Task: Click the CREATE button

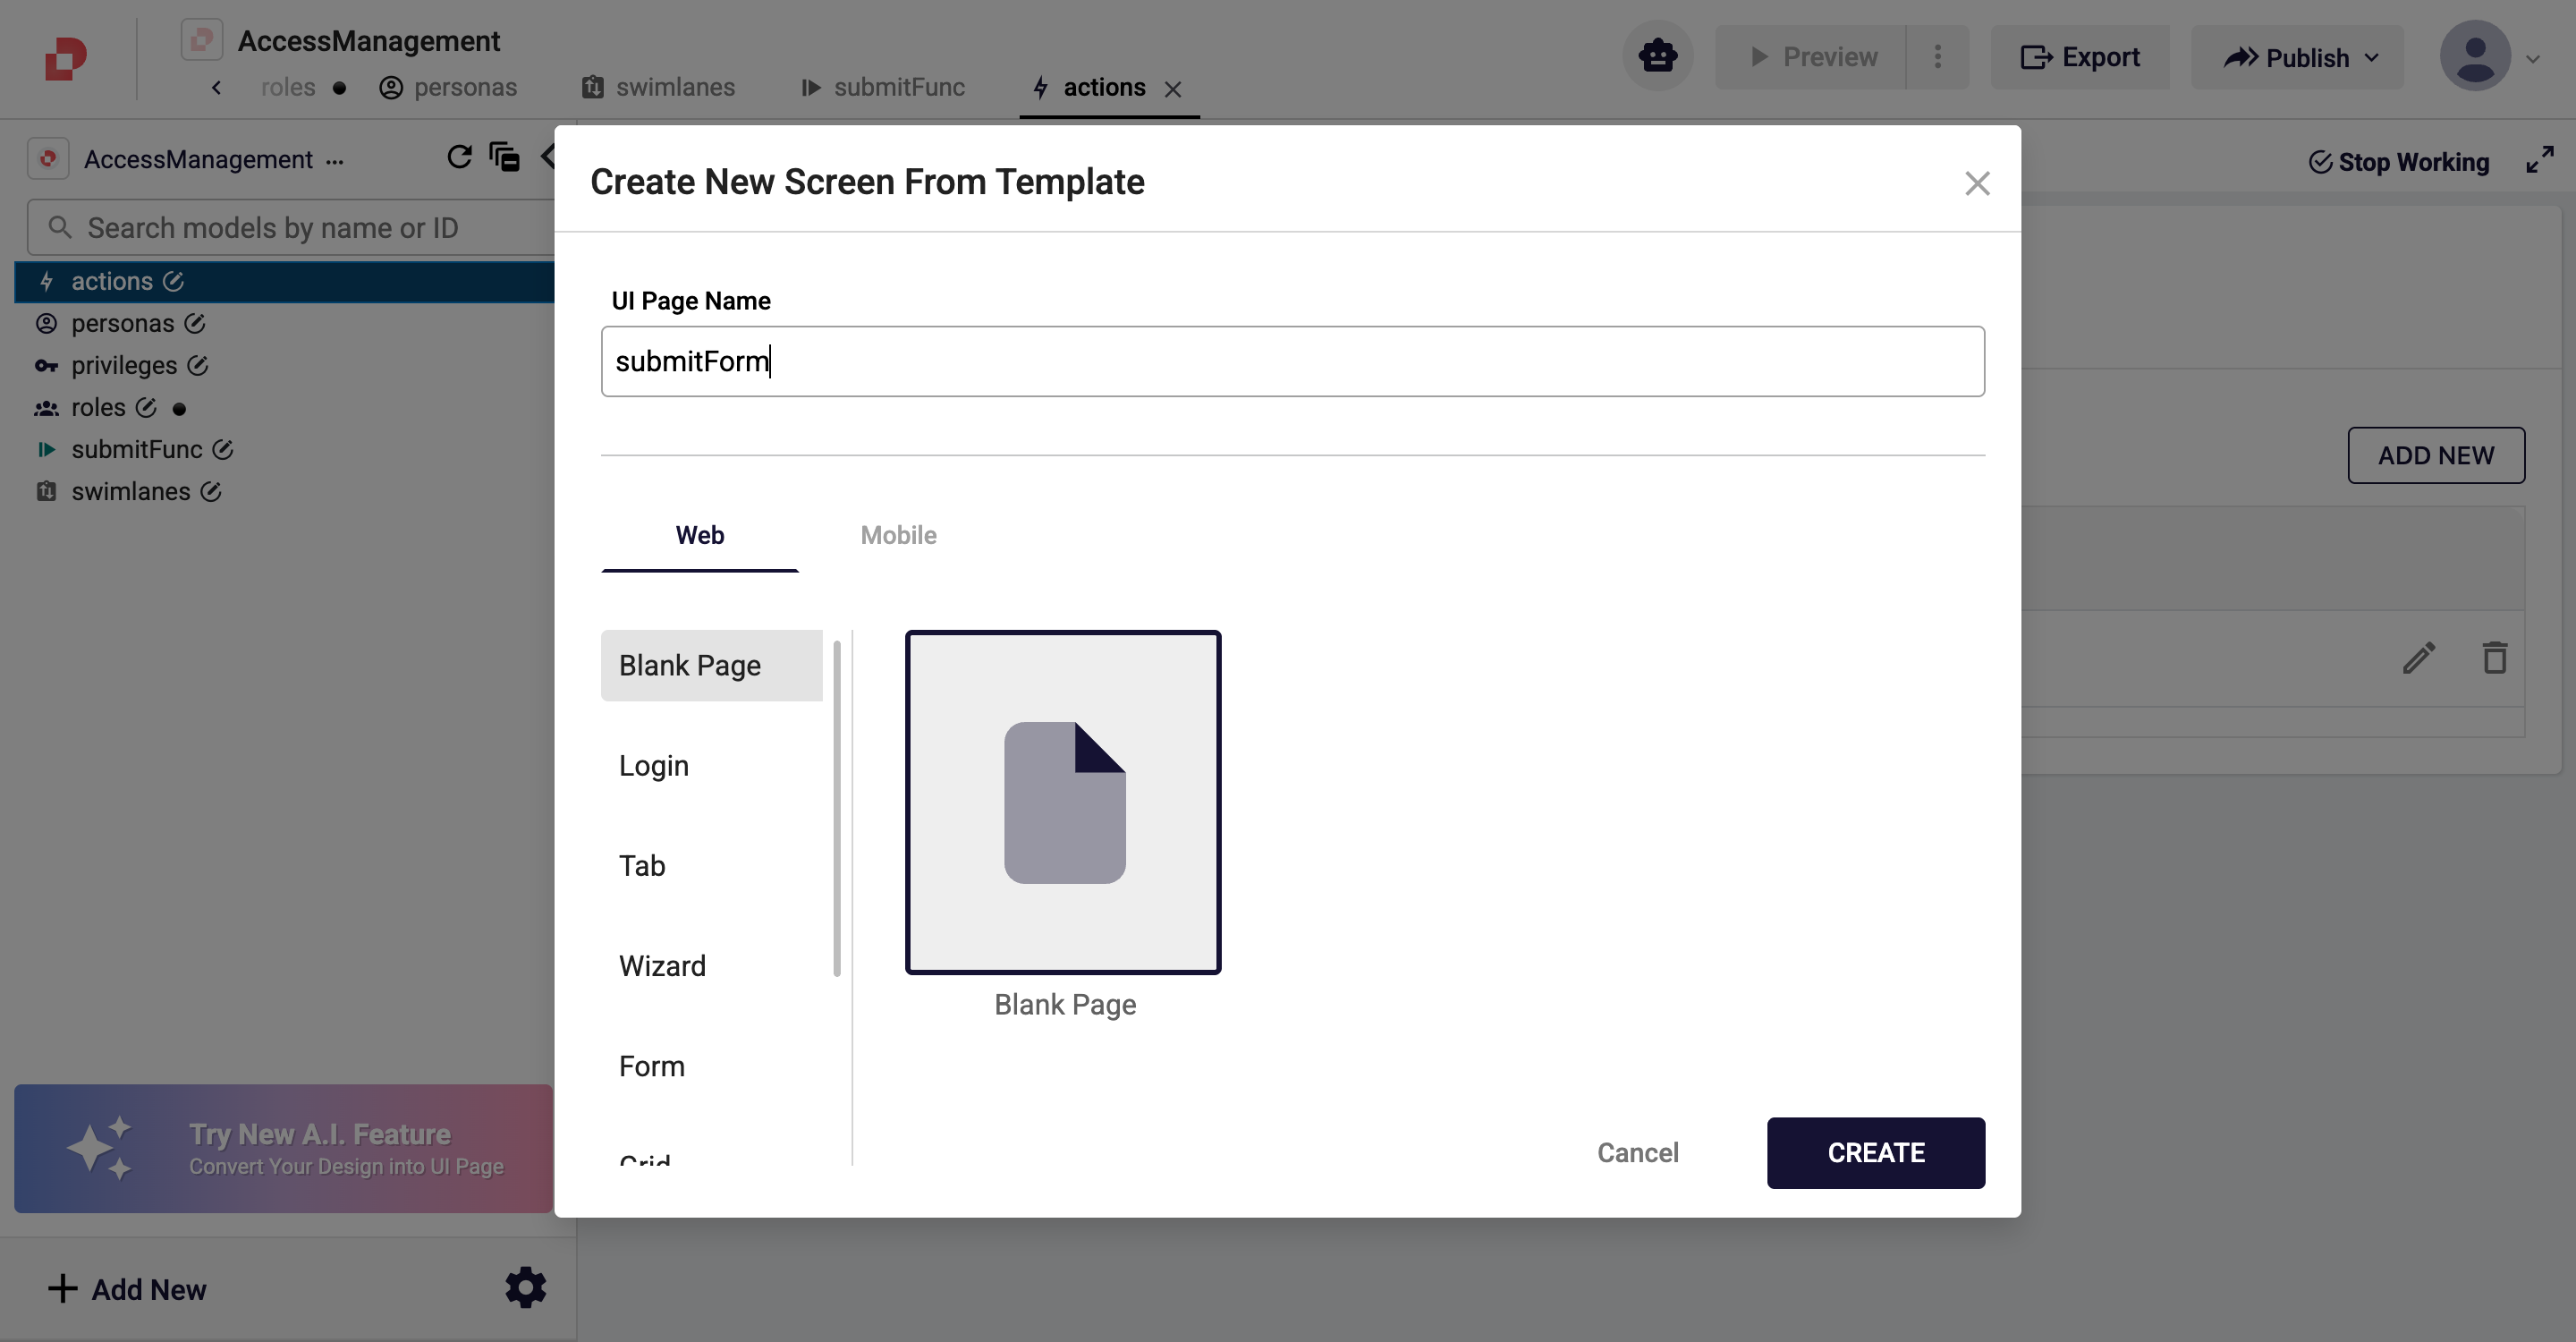Action: coord(1875,1153)
